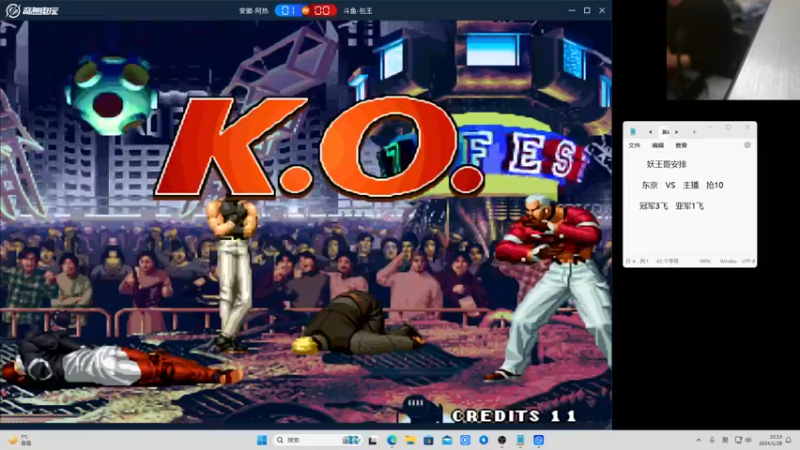Open the 文件 menu in Notepad
This screenshot has height=450, width=800.
pos(634,145)
